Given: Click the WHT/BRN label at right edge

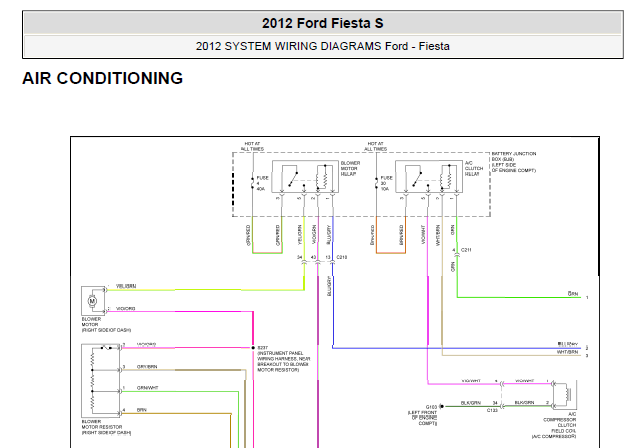Looking at the screenshot, I should [x=567, y=352].
